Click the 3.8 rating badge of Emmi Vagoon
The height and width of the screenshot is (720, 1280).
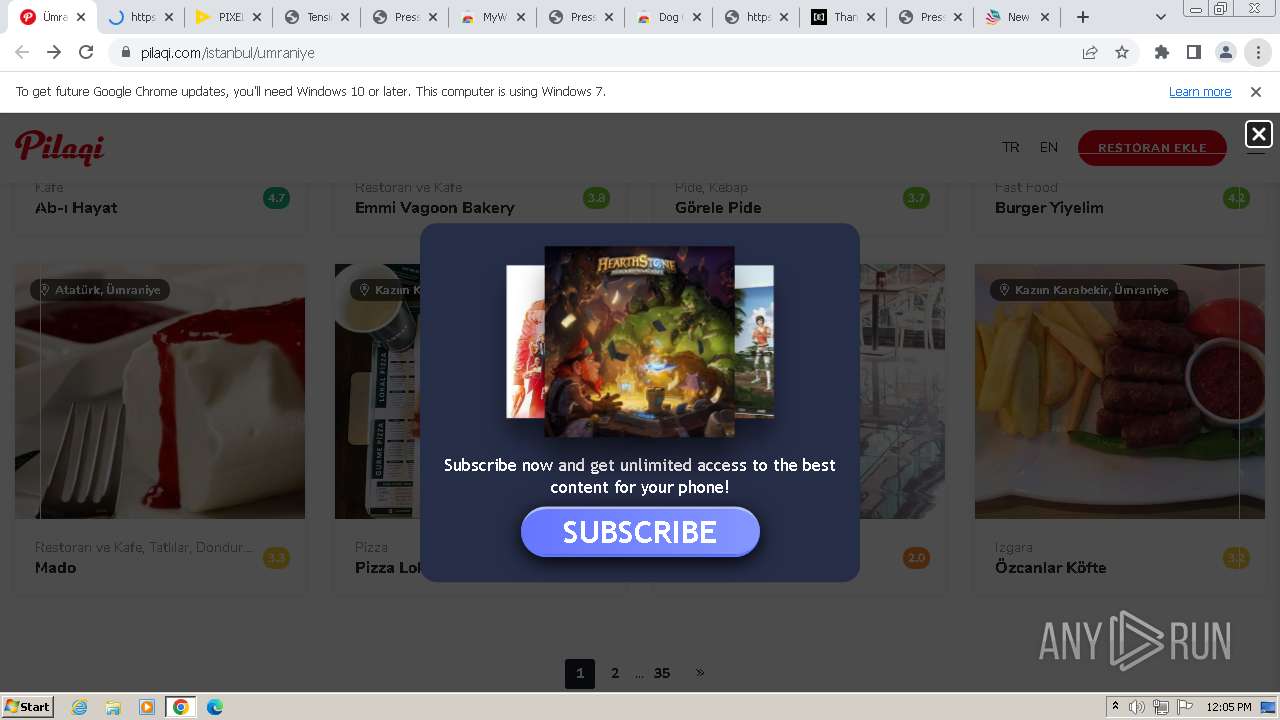[x=597, y=198]
